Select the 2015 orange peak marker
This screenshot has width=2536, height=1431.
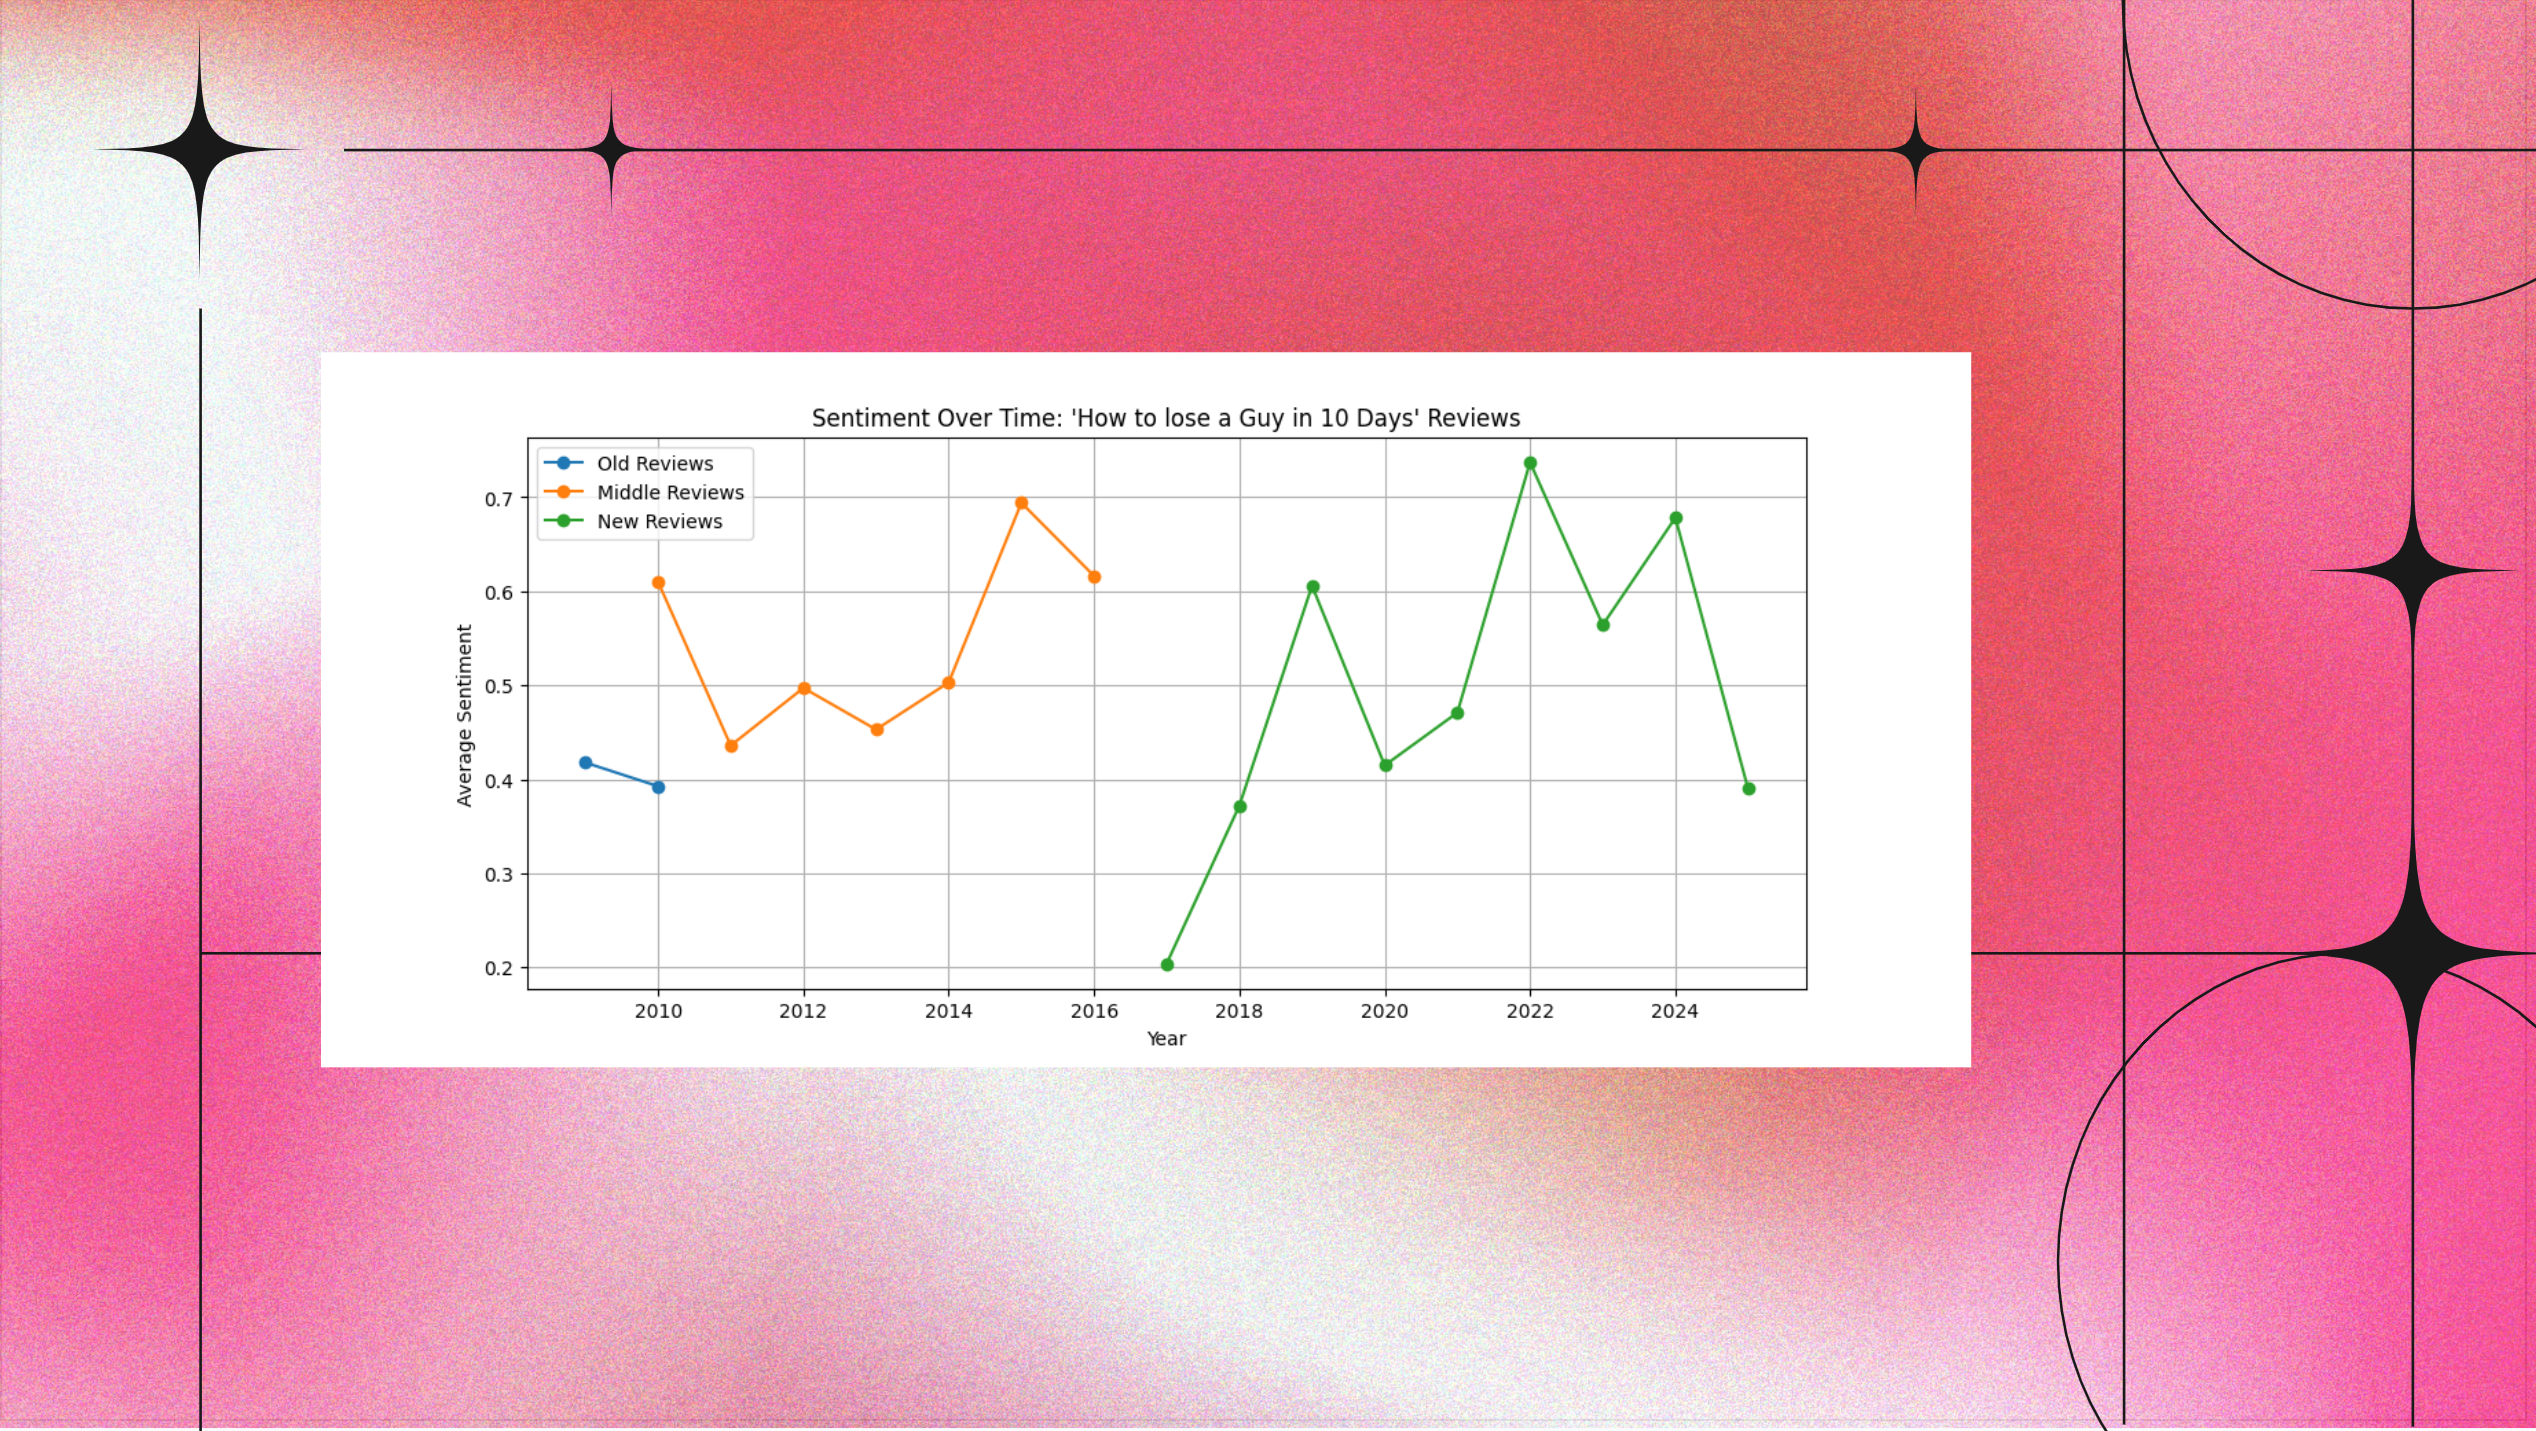click(1021, 502)
